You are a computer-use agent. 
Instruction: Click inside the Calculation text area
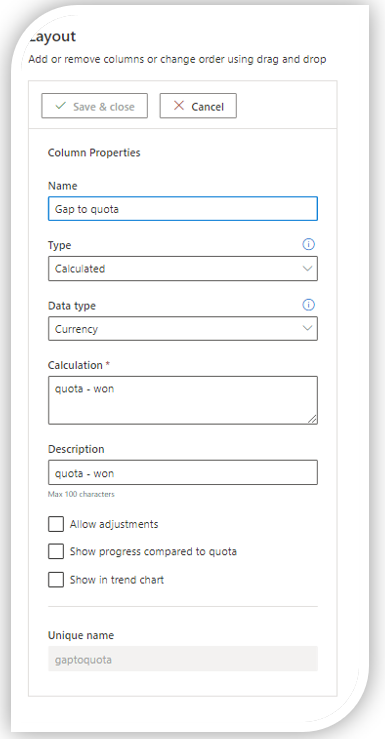click(183, 400)
